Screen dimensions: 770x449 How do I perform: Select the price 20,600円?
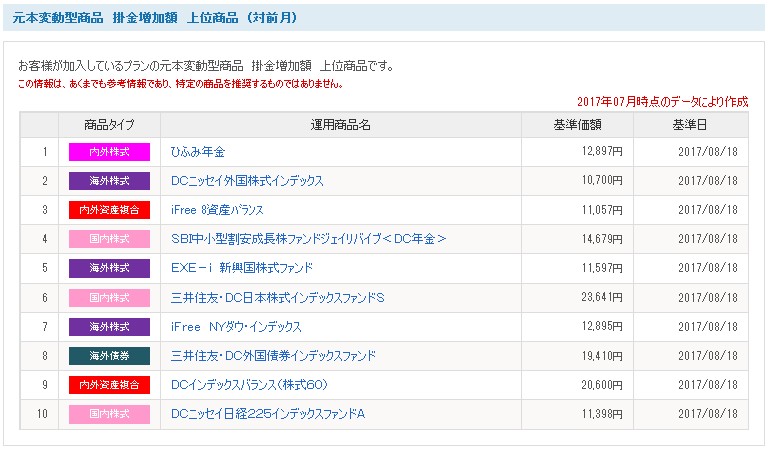[602, 385]
